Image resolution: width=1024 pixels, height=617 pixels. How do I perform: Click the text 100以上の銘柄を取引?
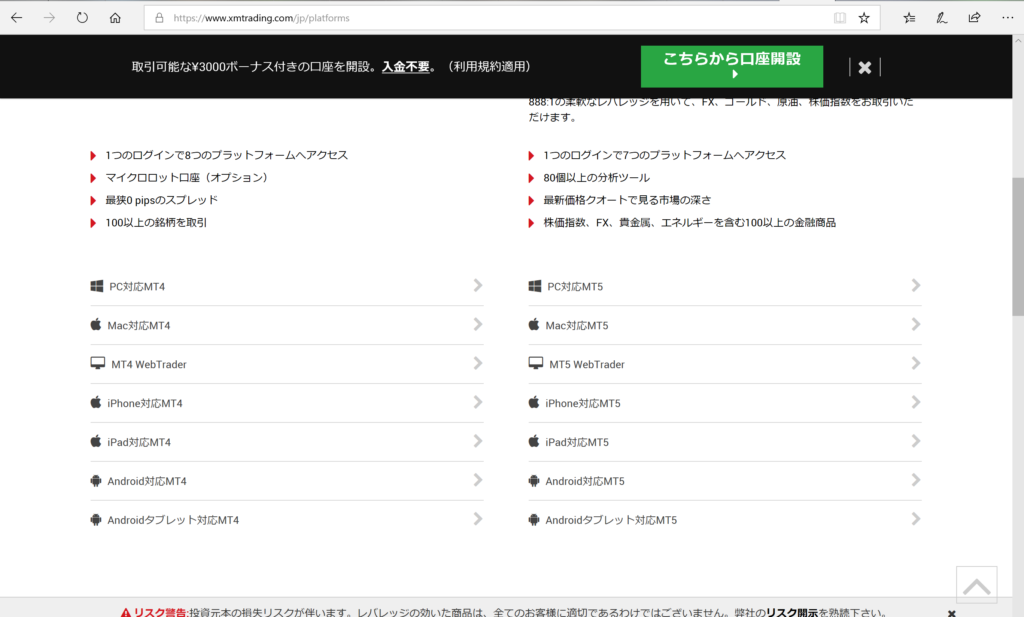click(x=157, y=223)
